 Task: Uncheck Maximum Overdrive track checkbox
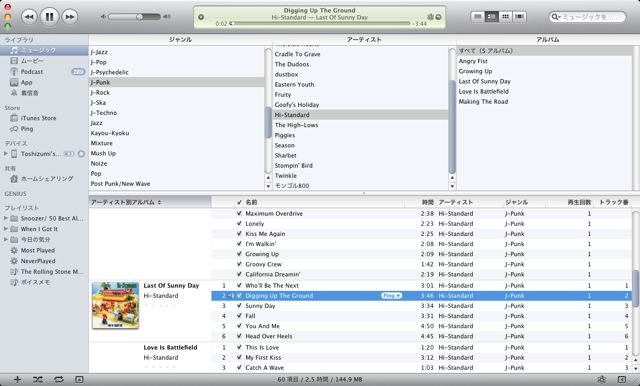239,213
